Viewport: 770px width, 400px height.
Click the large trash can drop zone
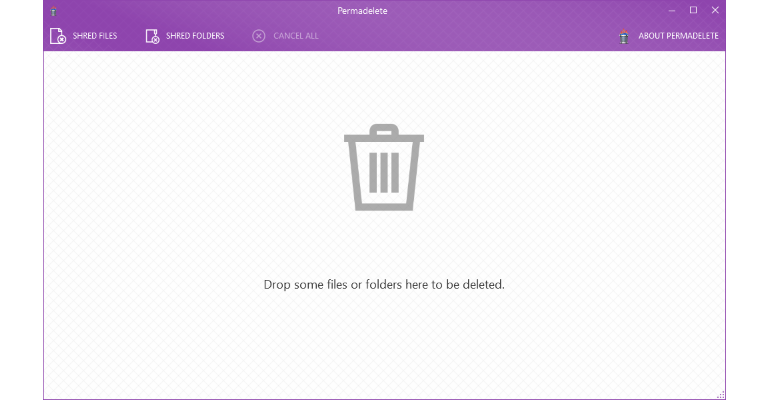coord(384,167)
